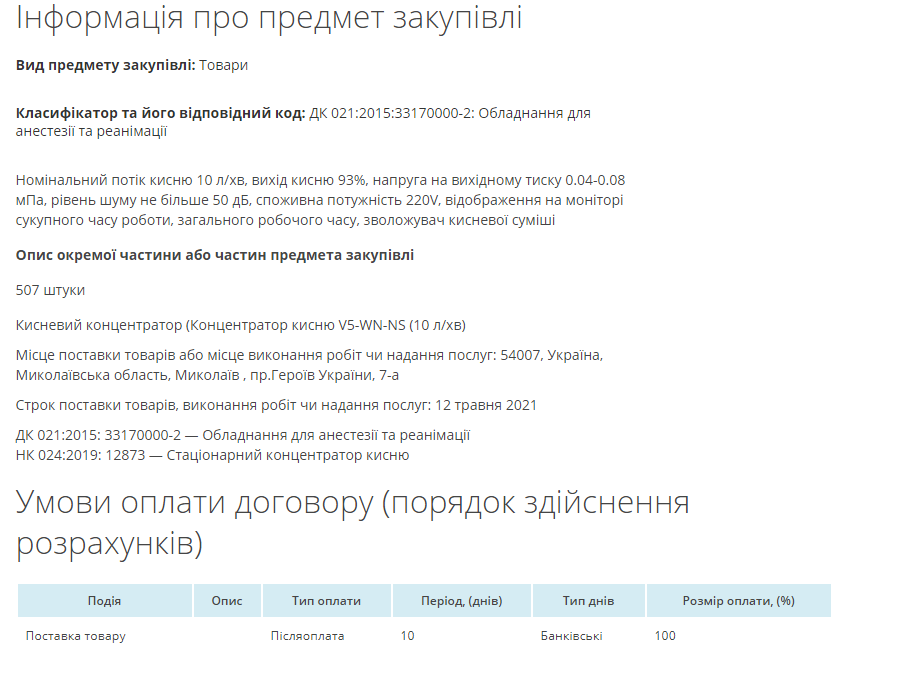Click the 'Класифікатор та його відповідний код' label
This screenshot has width=905, height=676.
click(x=160, y=113)
